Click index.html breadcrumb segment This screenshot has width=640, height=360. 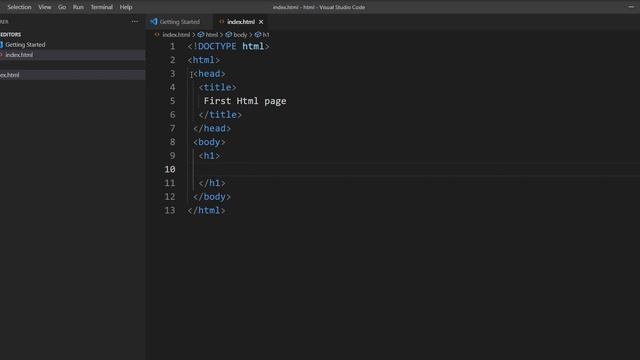(x=176, y=35)
